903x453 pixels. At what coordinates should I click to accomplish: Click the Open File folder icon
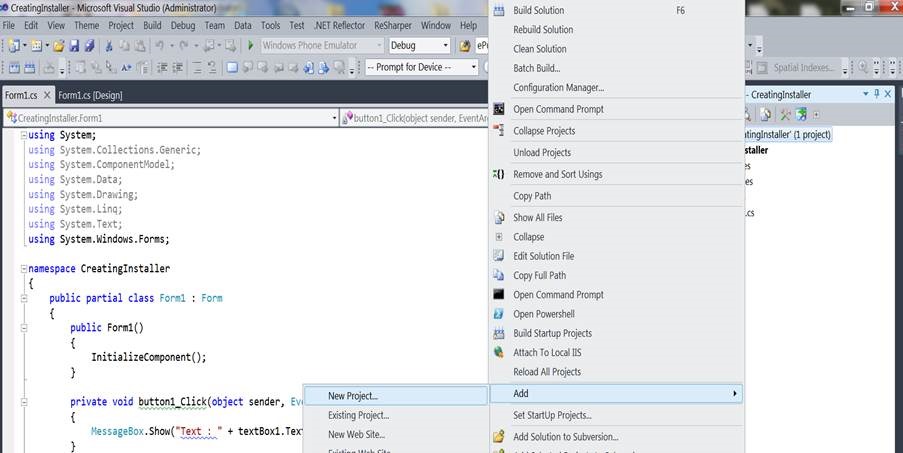59,46
